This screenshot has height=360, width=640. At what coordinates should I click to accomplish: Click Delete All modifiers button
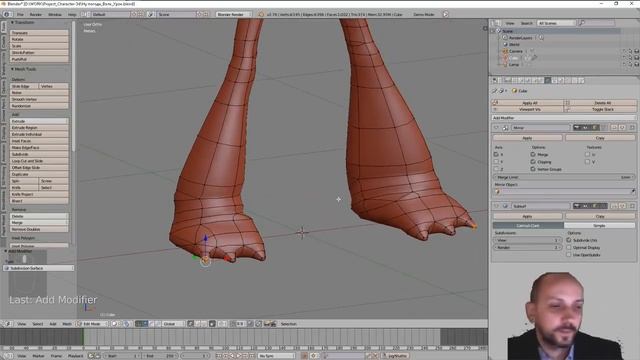pyautogui.click(x=600, y=103)
